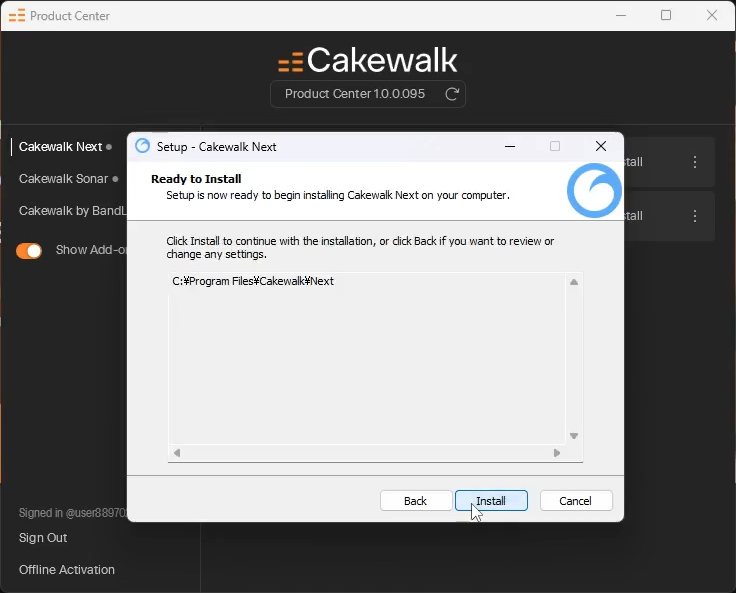Click the large Cakewalk Next logo in the setup header
Image resolution: width=736 pixels, height=593 pixels.
[594, 191]
